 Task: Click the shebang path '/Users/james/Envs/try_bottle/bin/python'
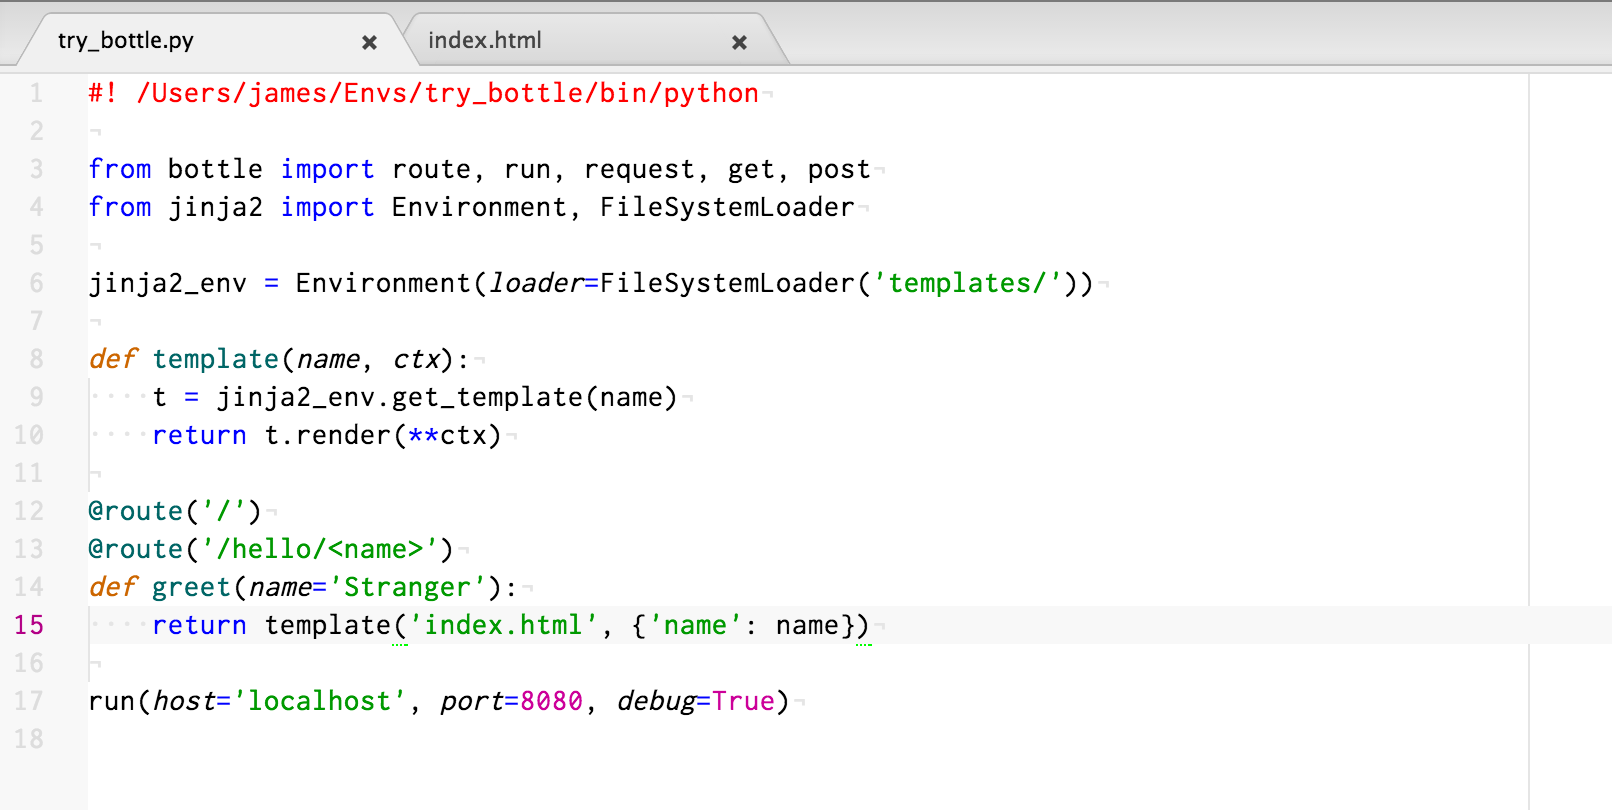pyautogui.click(x=448, y=93)
